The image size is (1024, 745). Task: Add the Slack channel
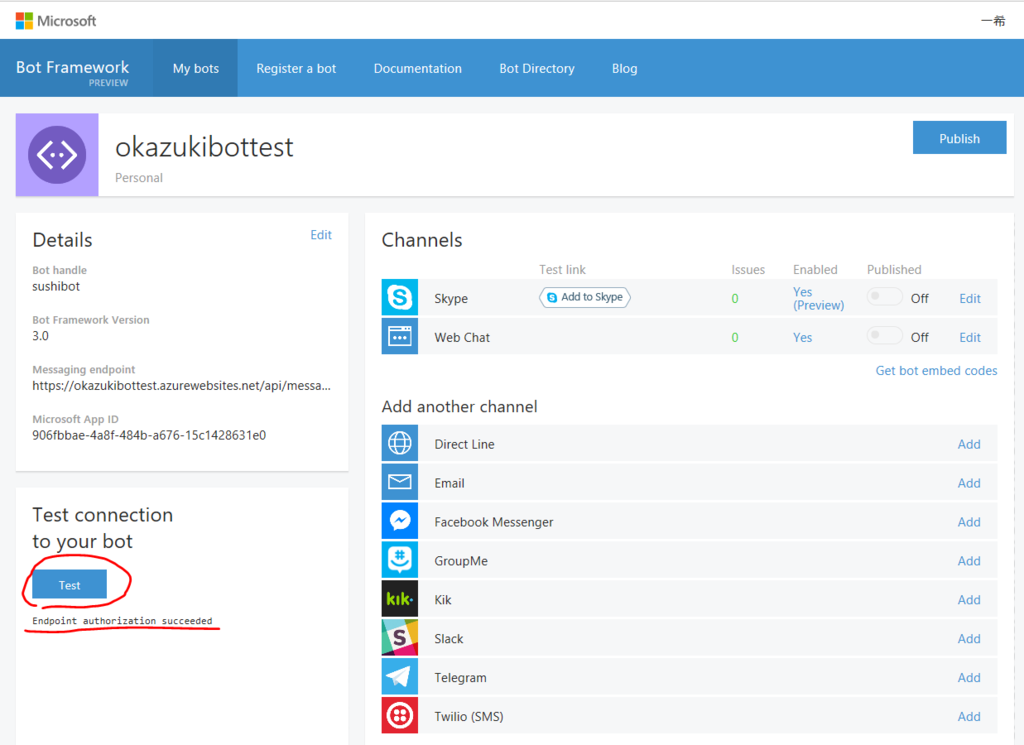[968, 639]
